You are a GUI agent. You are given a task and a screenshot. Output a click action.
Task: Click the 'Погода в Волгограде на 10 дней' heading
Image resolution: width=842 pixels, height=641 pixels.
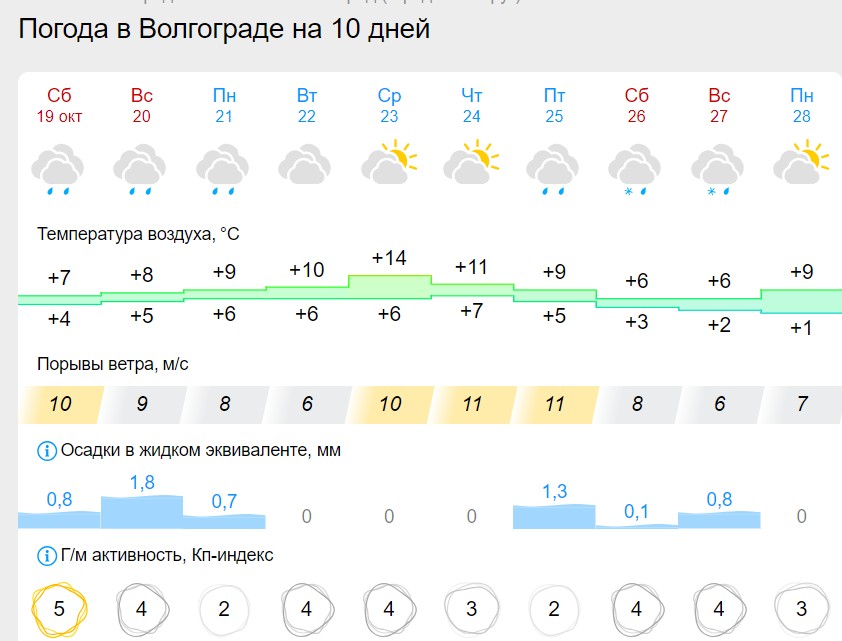(x=224, y=29)
